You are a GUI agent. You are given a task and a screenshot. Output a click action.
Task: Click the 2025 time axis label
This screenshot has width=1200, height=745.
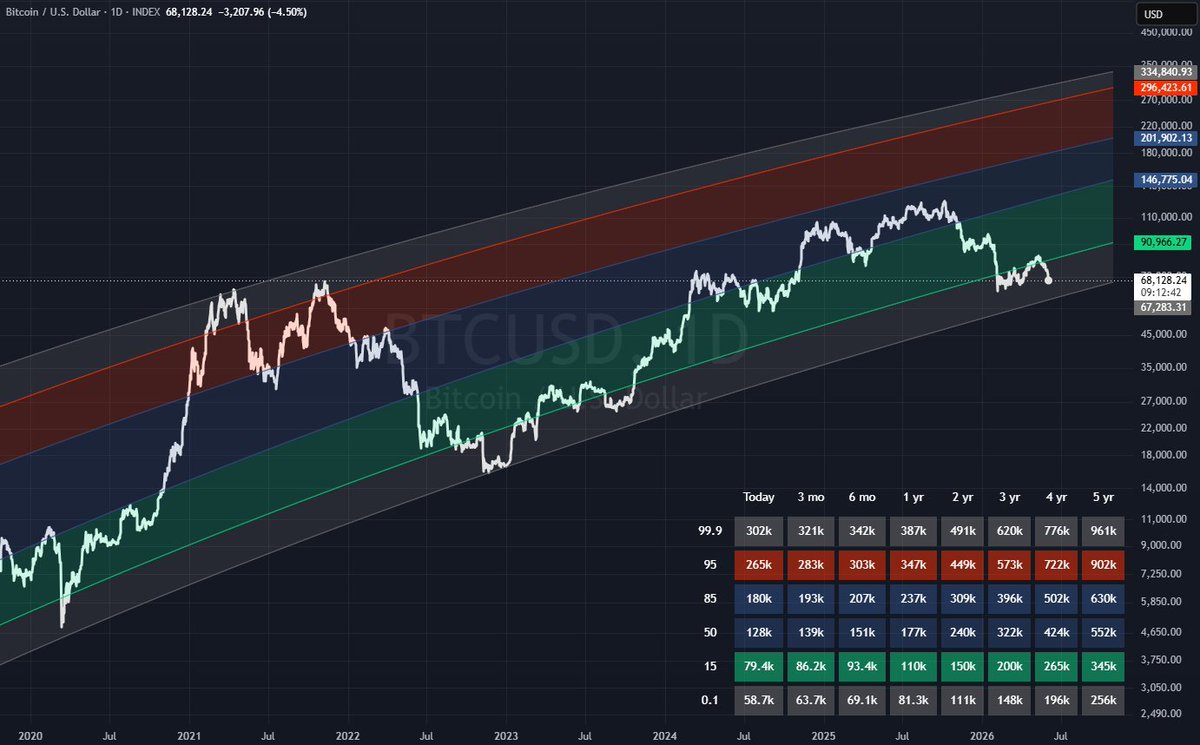[x=822, y=735]
